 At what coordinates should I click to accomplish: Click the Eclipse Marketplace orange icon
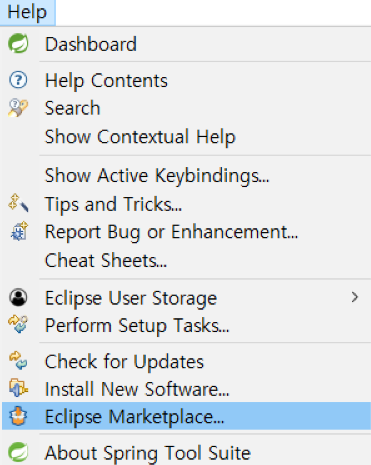point(18,416)
